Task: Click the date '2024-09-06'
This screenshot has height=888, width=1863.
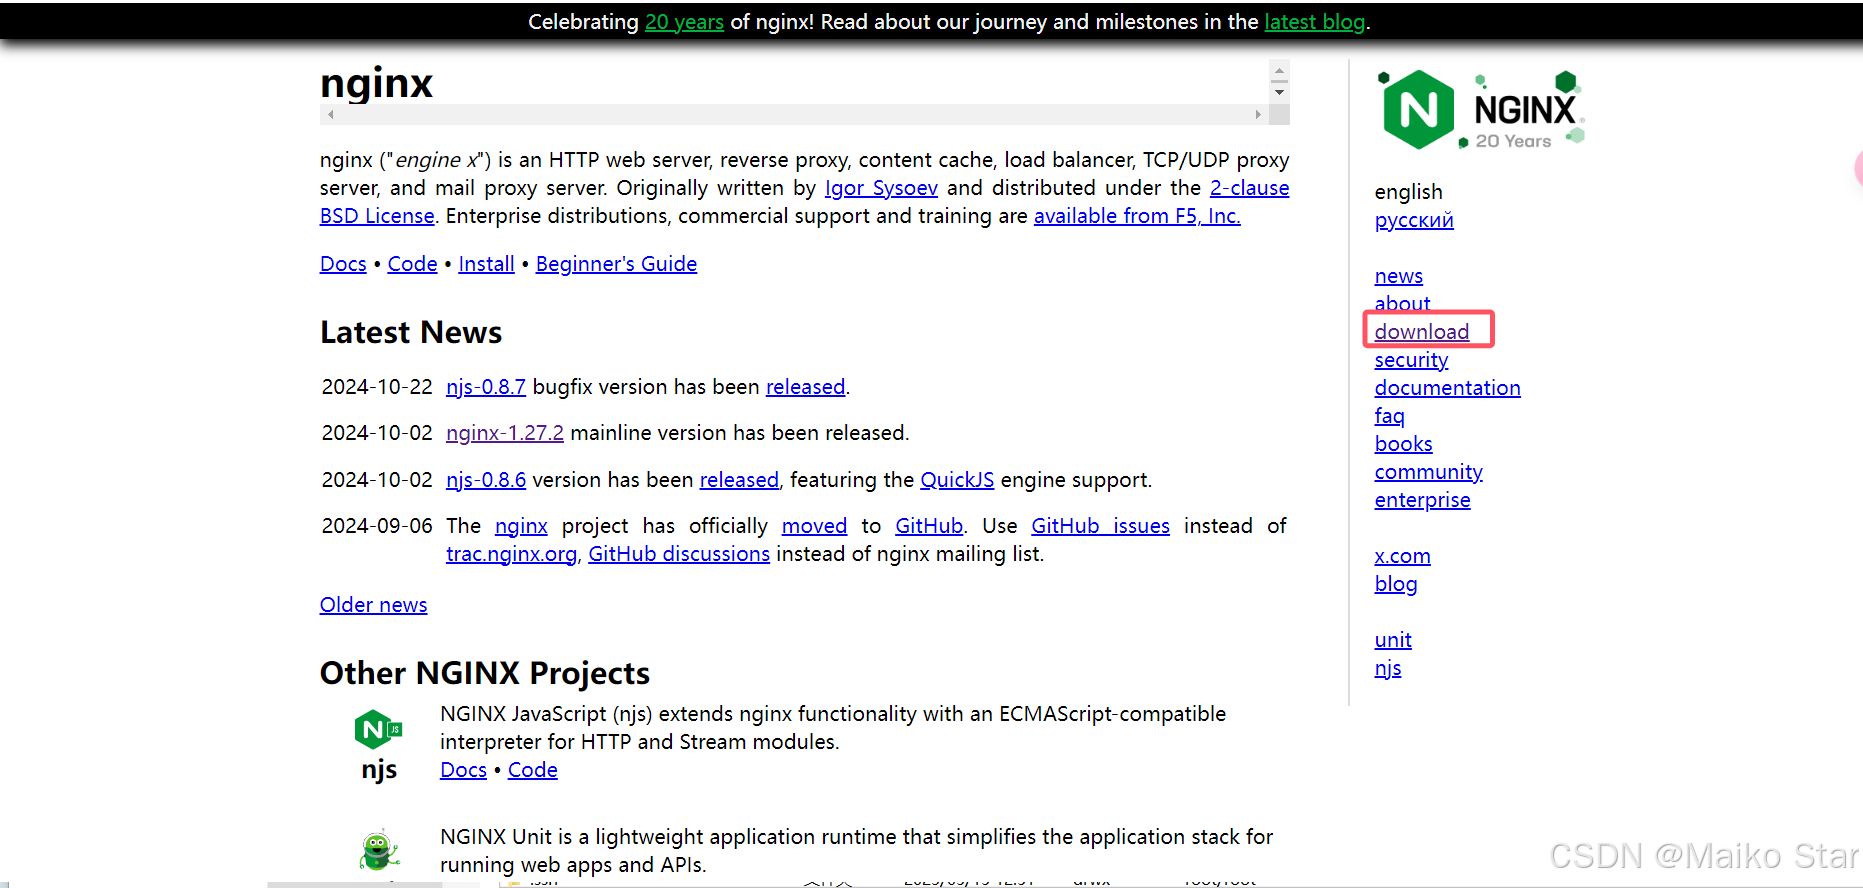Action: pos(377,526)
